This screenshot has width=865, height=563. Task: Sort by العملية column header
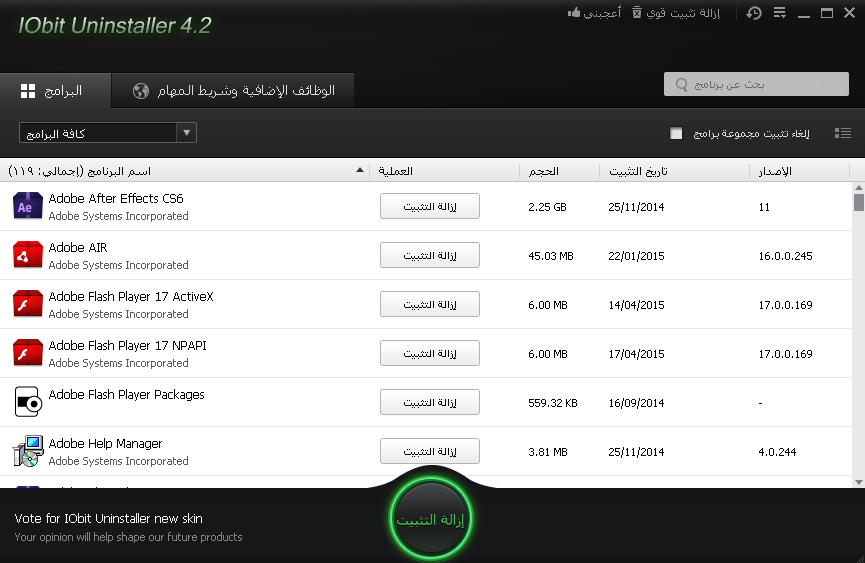396,171
